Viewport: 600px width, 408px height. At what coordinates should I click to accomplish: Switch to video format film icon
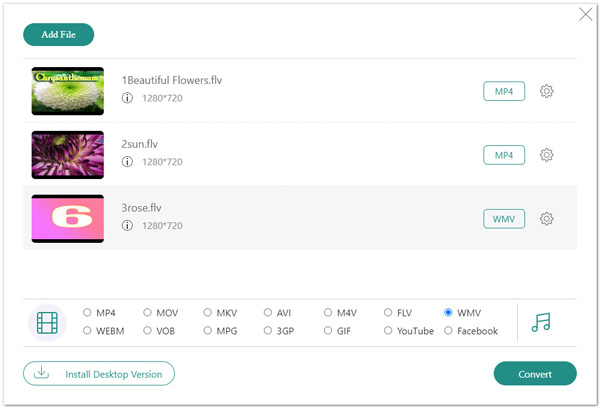tap(47, 322)
